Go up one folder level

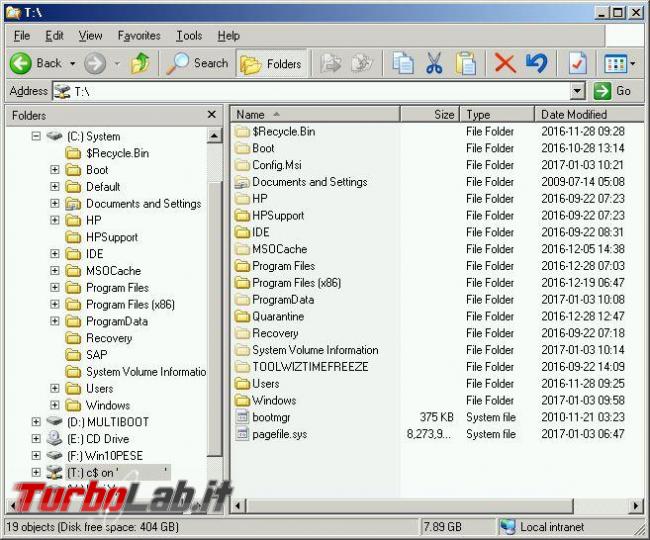coord(140,63)
